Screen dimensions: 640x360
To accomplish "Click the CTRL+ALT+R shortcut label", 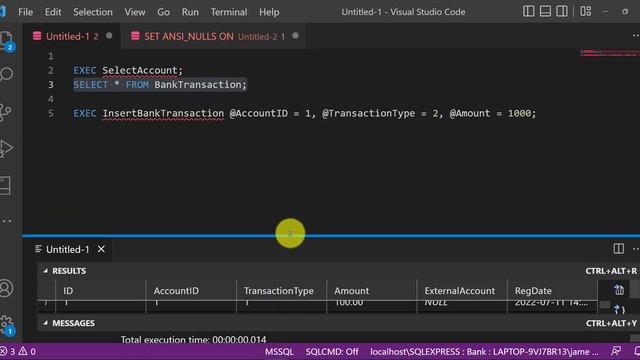I will pyautogui.click(x=611, y=271).
